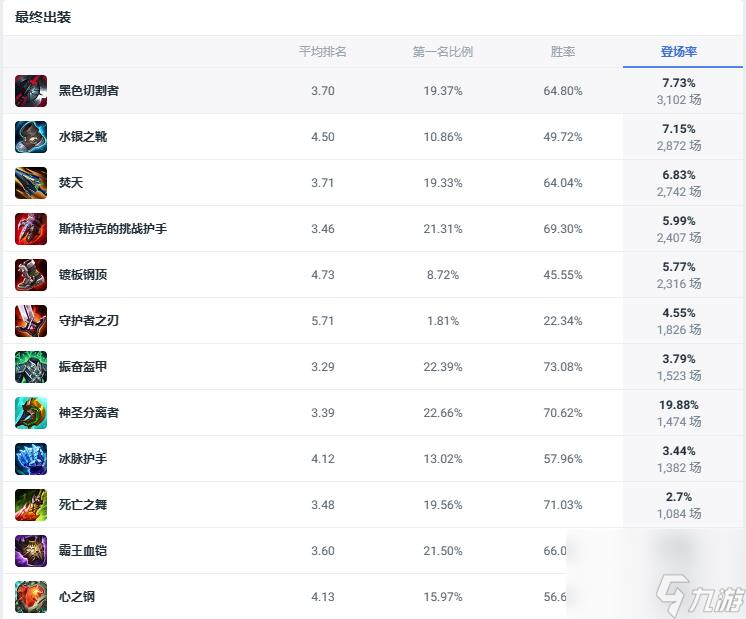Select the 死亡之舞 item name
Image resolution: width=746 pixels, height=619 pixels.
tap(83, 505)
